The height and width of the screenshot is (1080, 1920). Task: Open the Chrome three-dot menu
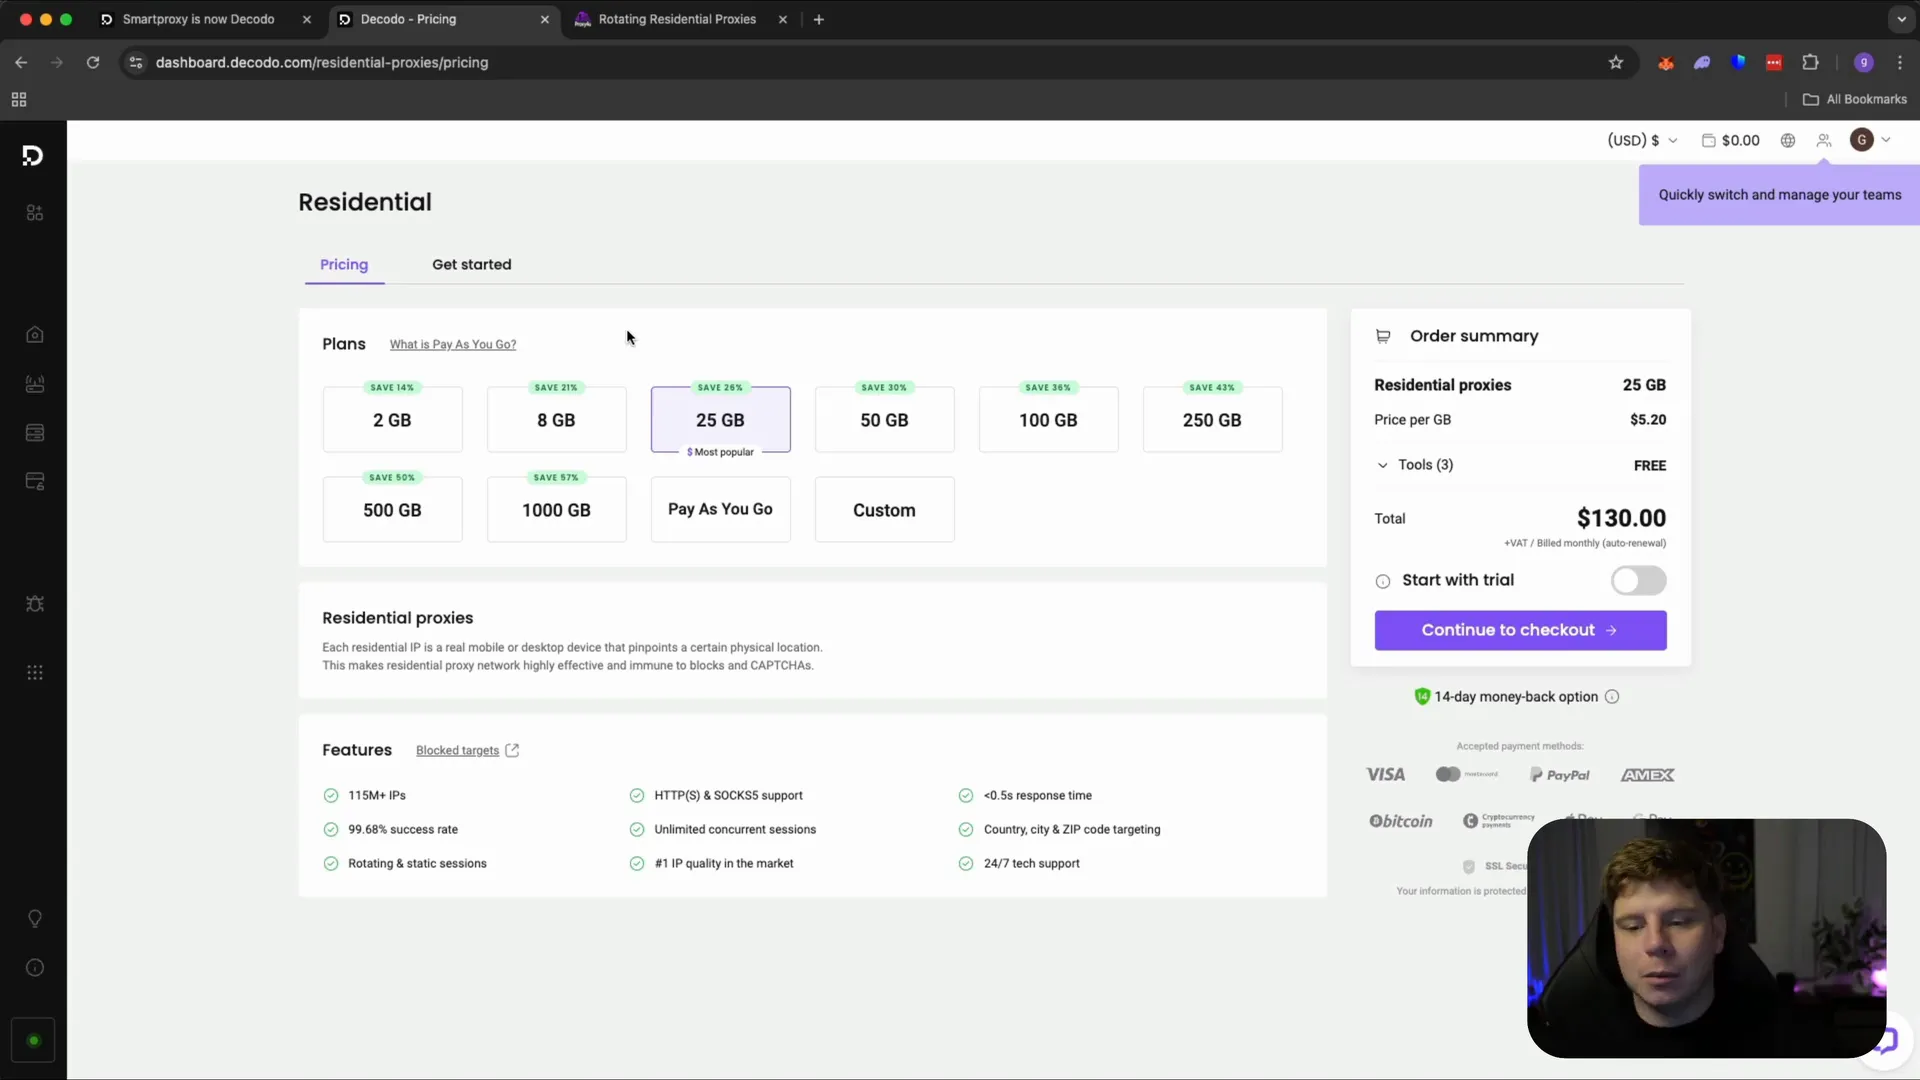1900,63
